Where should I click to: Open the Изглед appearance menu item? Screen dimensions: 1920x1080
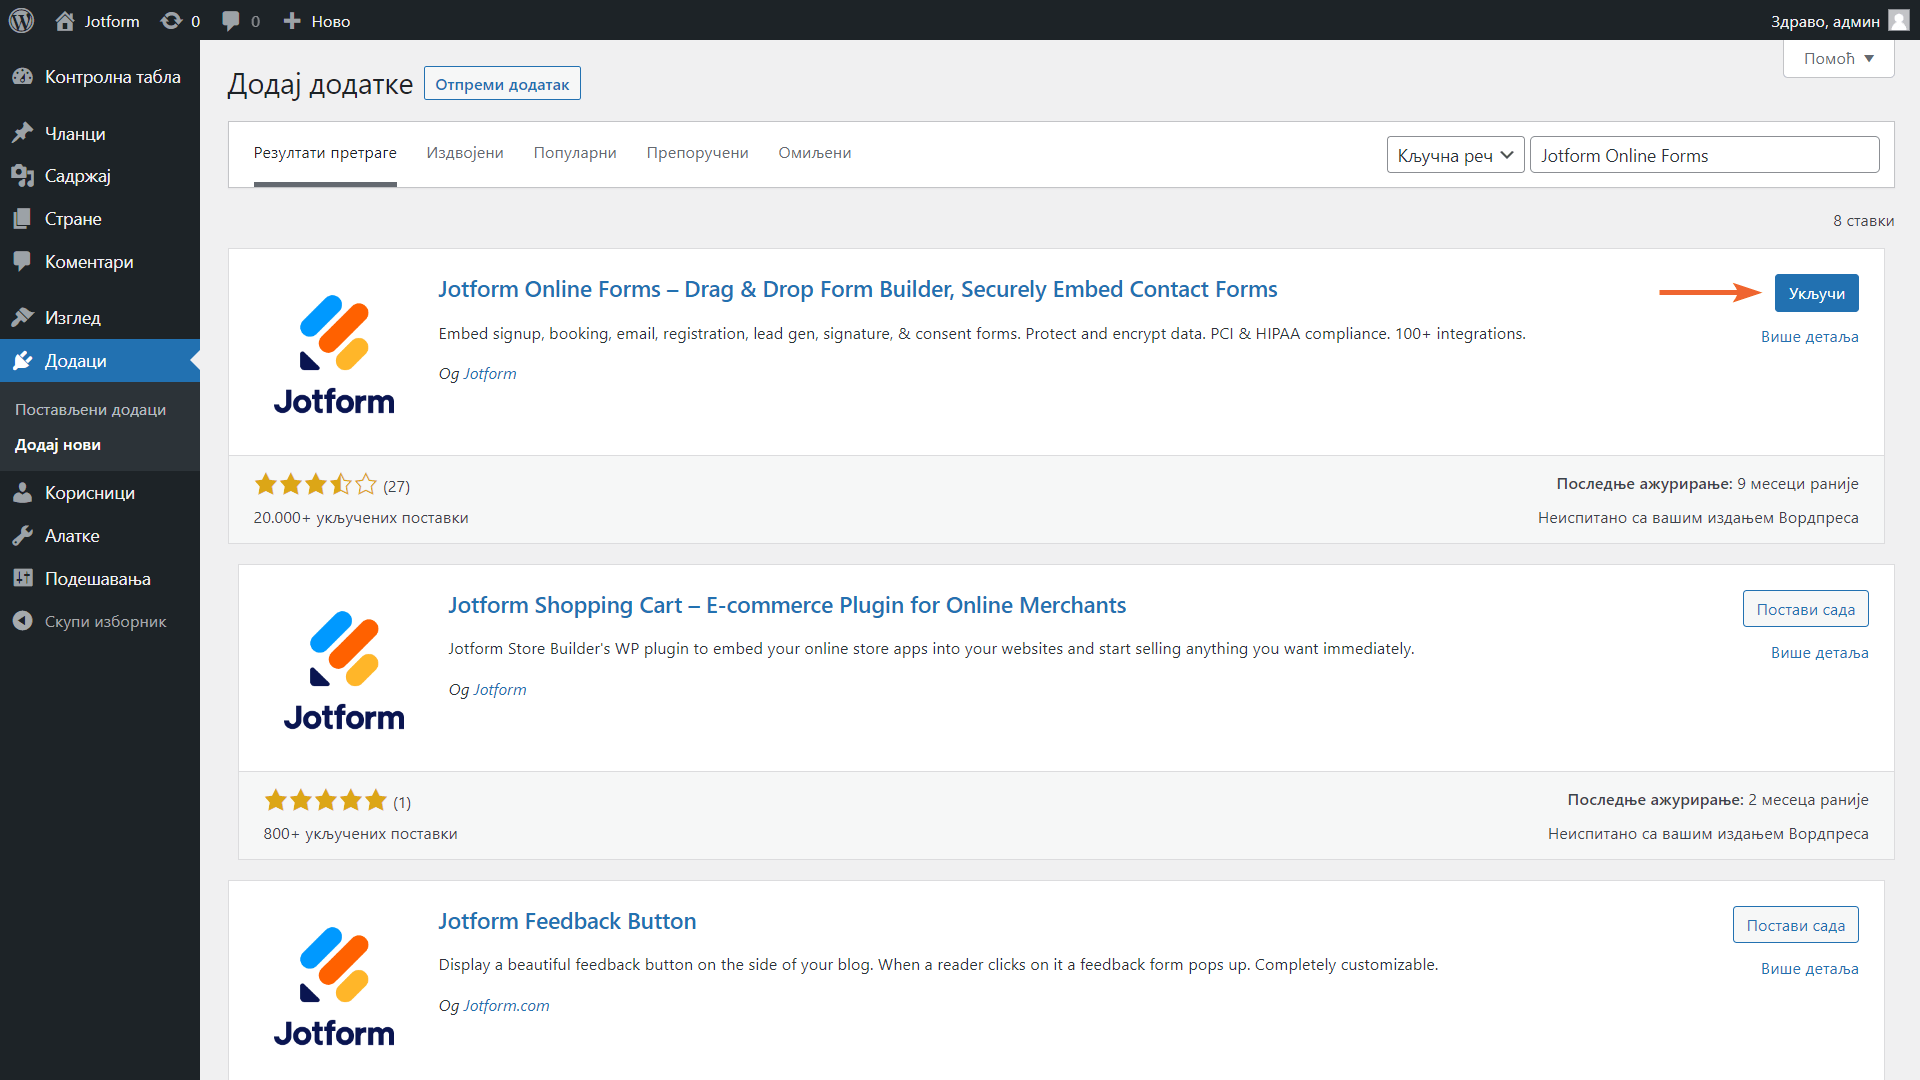[72, 317]
